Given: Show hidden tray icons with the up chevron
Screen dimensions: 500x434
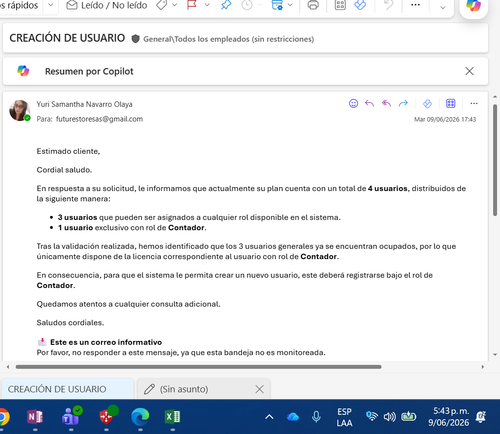Looking at the screenshot, I should (269, 417).
